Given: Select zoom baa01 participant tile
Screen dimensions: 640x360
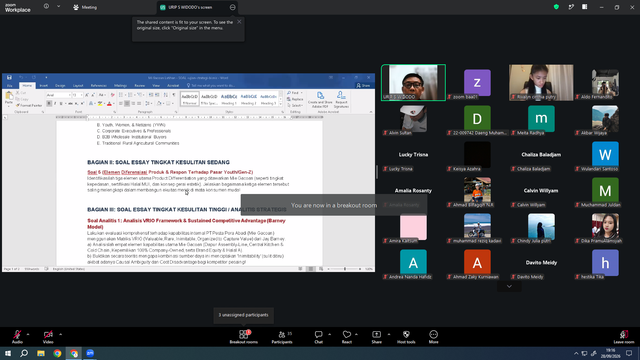Looking at the screenshot, I should [477, 82].
